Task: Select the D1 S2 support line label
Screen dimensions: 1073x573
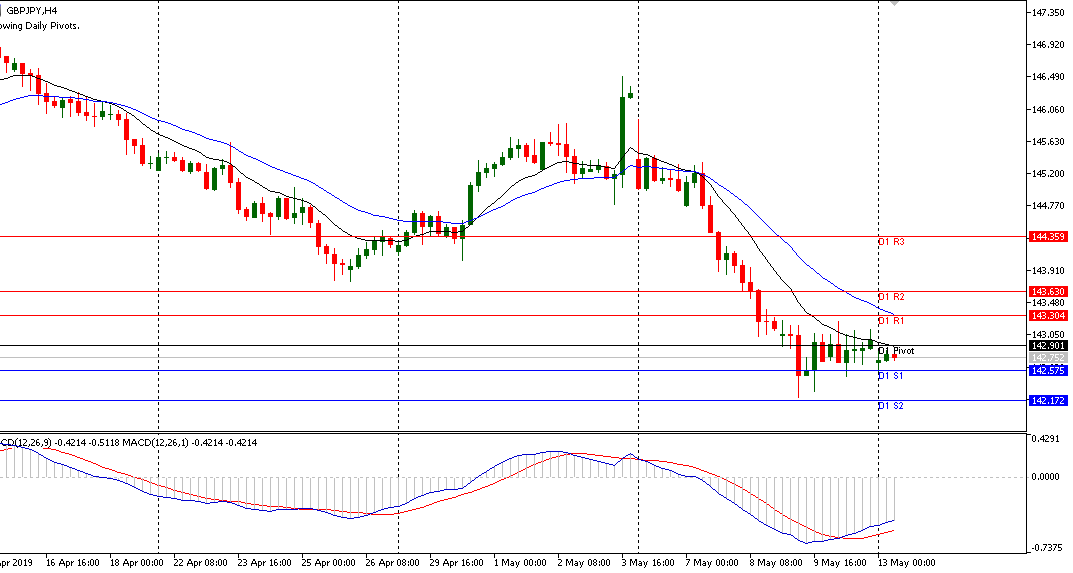Action: (891, 406)
